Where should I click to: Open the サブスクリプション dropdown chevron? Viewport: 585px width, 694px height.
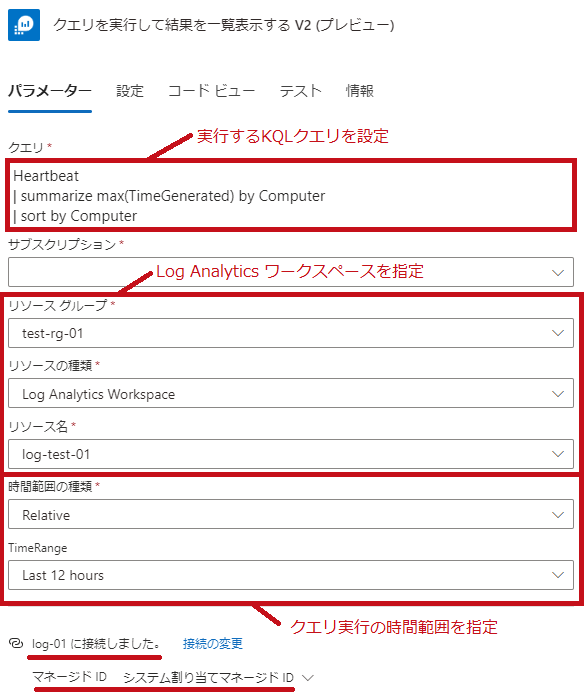(558, 273)
